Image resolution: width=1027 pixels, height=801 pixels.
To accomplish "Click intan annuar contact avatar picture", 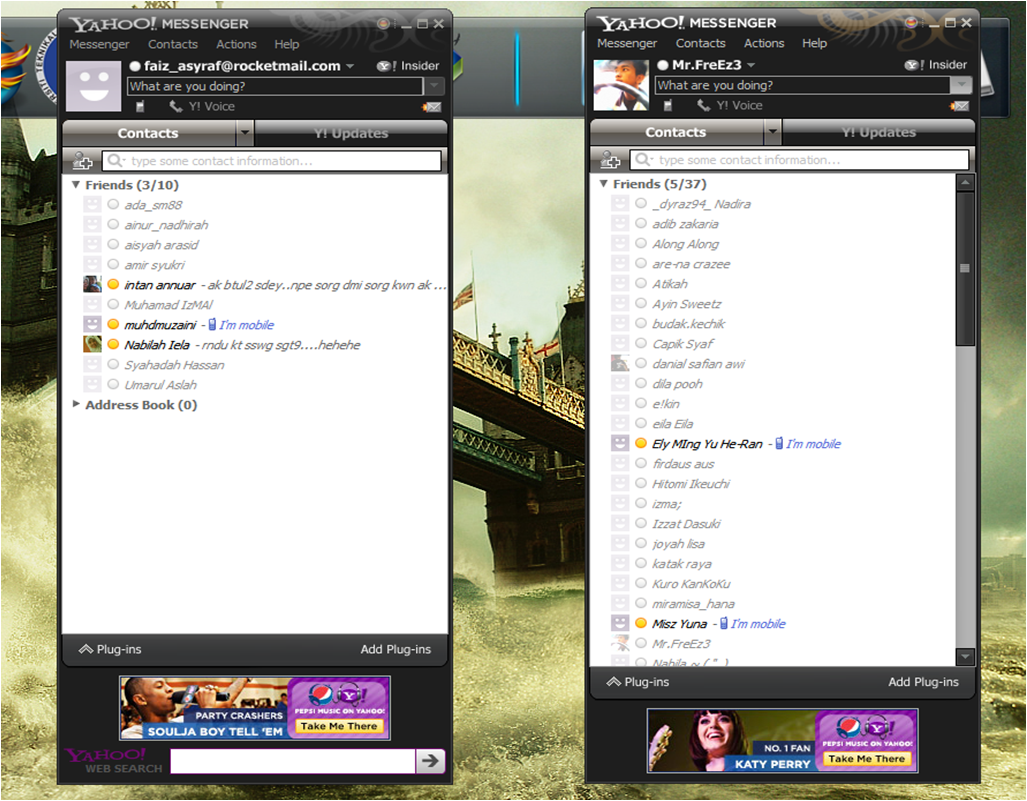I will (x=92, y=284).
